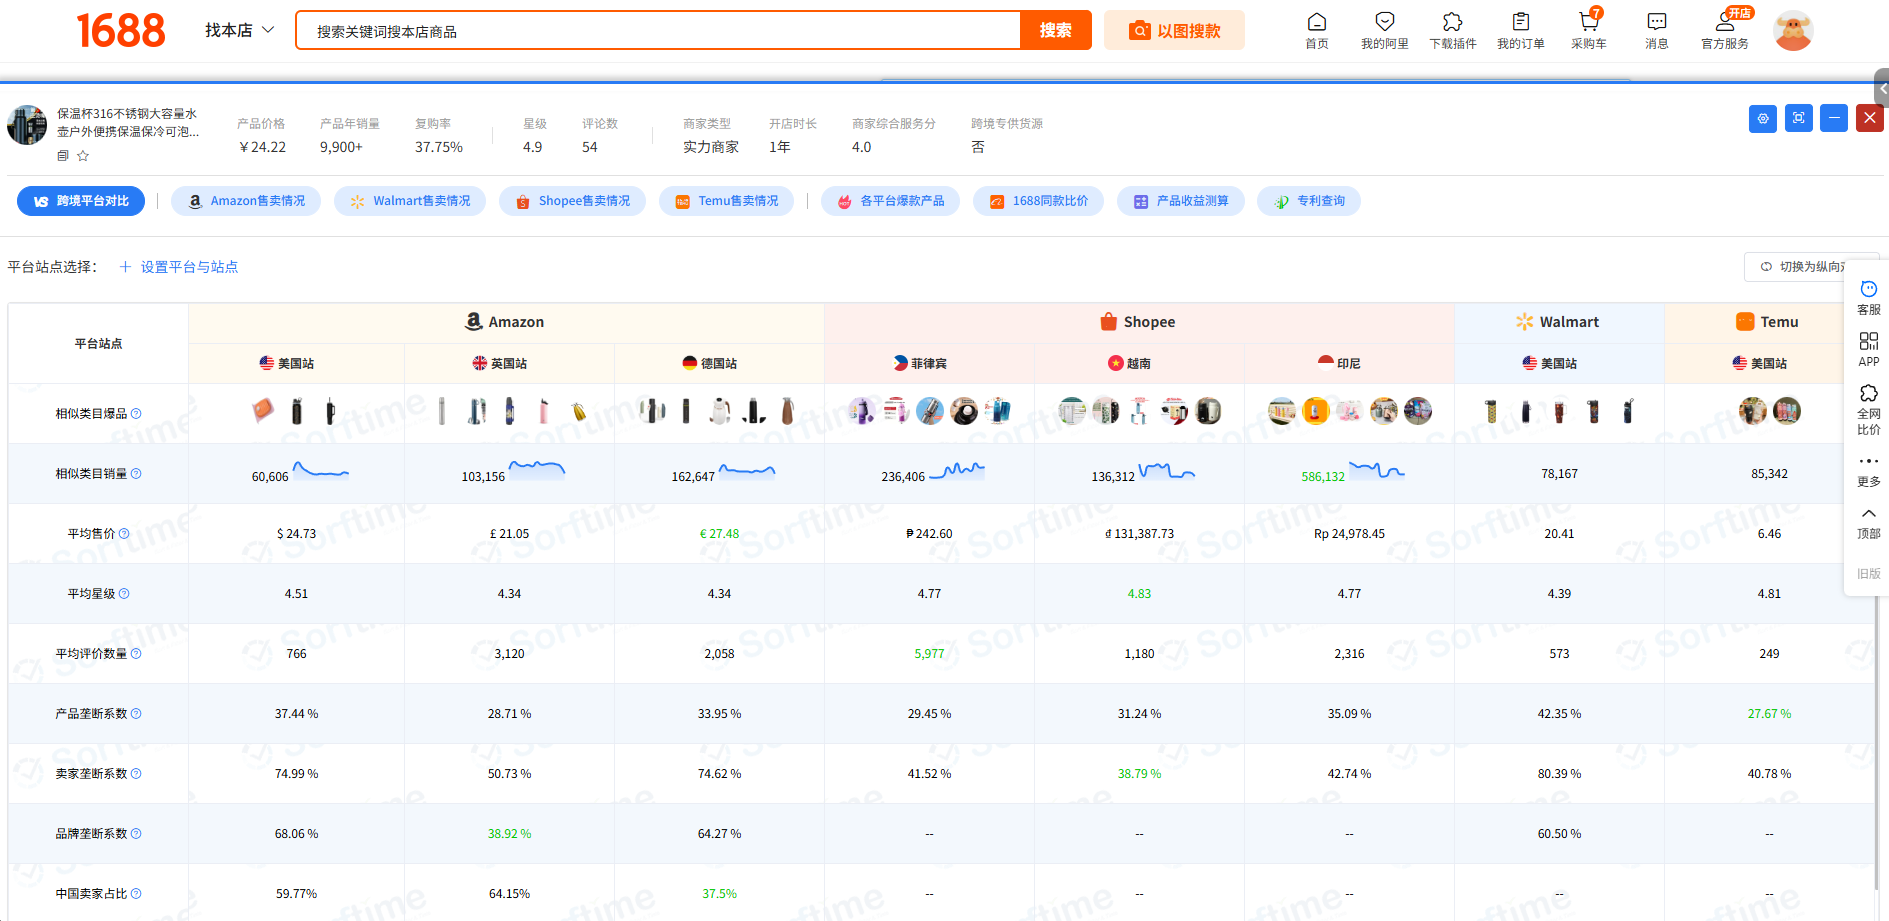Click the 以图搜款 image search button

(x=1174, y=30)
